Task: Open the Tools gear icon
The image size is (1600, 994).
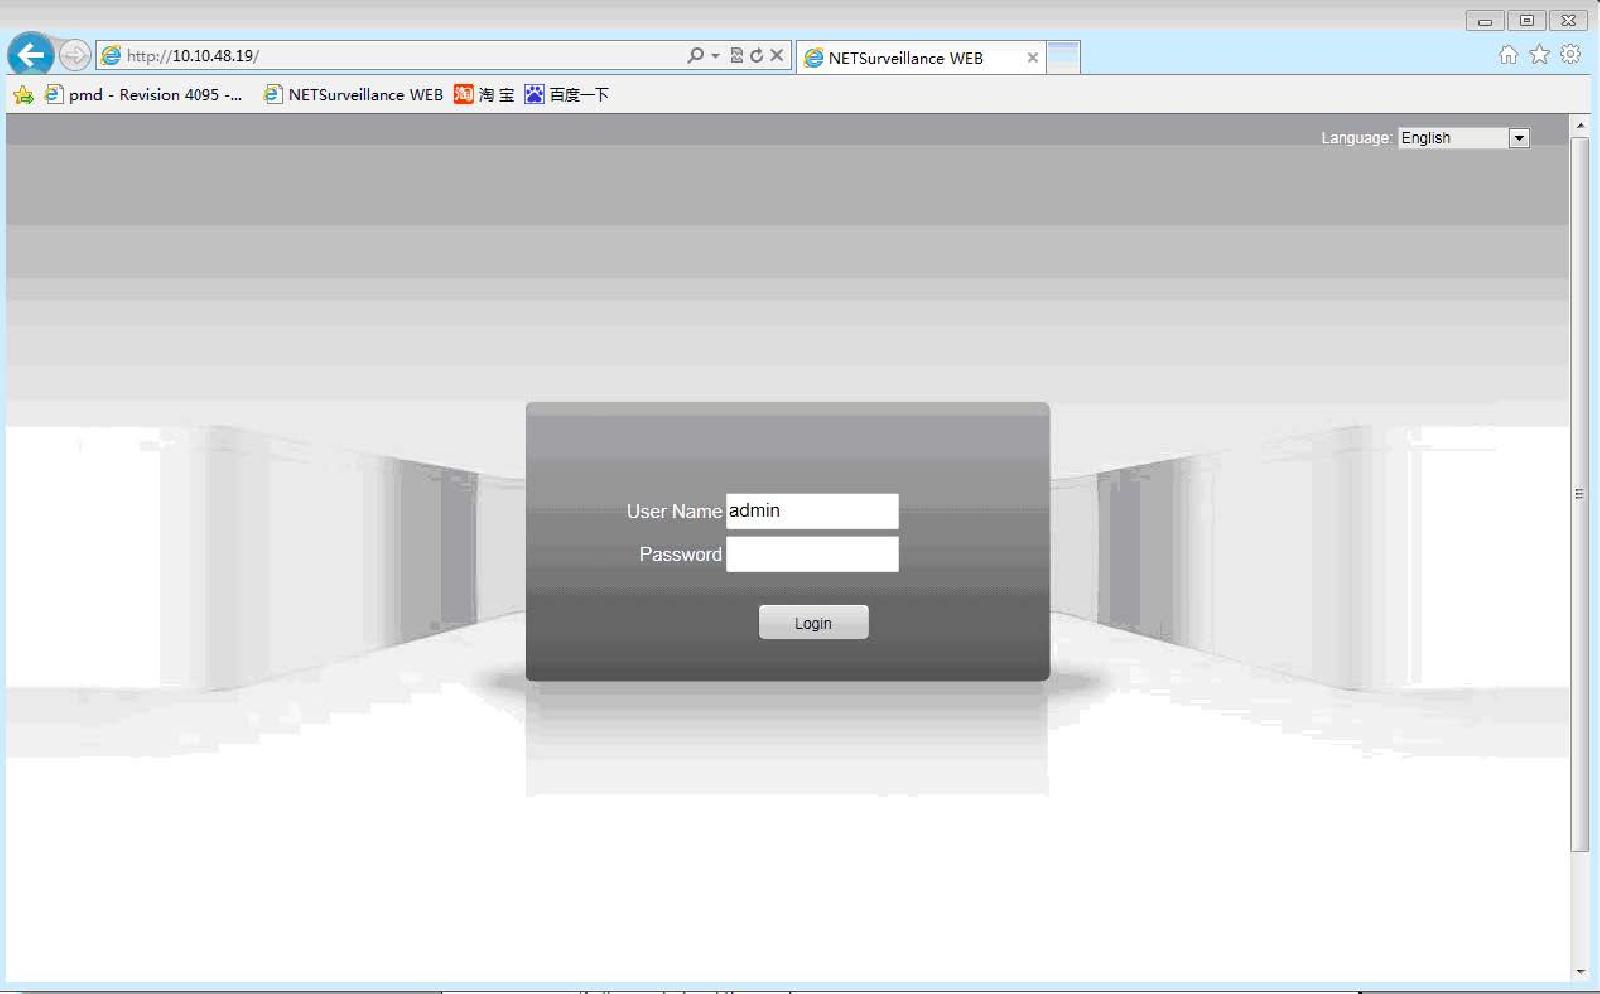Action: [x=1571, y=55]
